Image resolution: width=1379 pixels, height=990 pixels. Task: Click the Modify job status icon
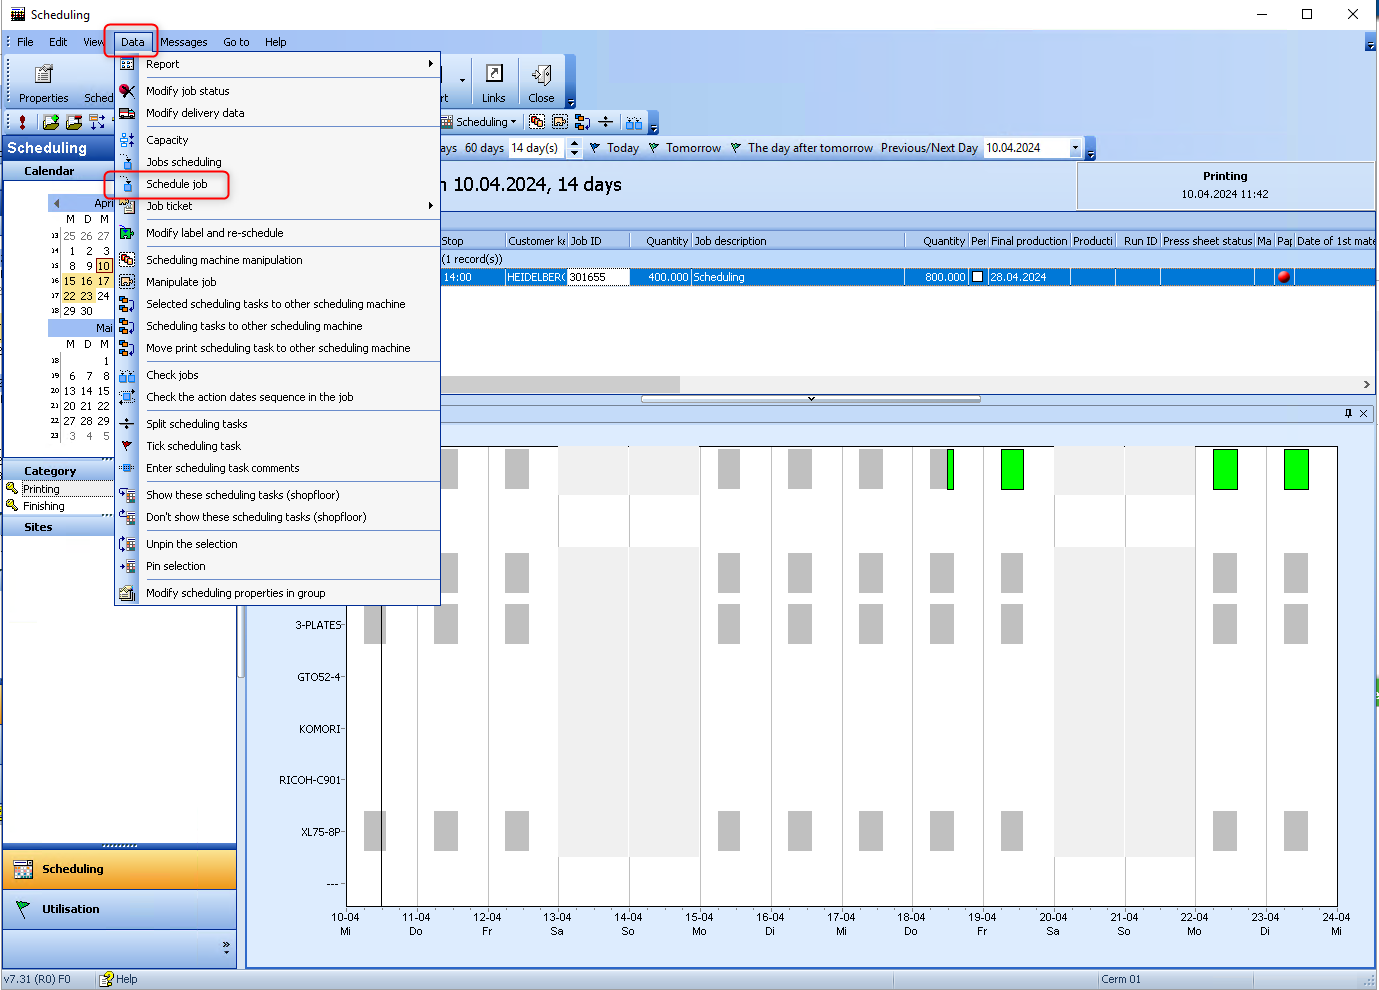click(x=127, y=91)
